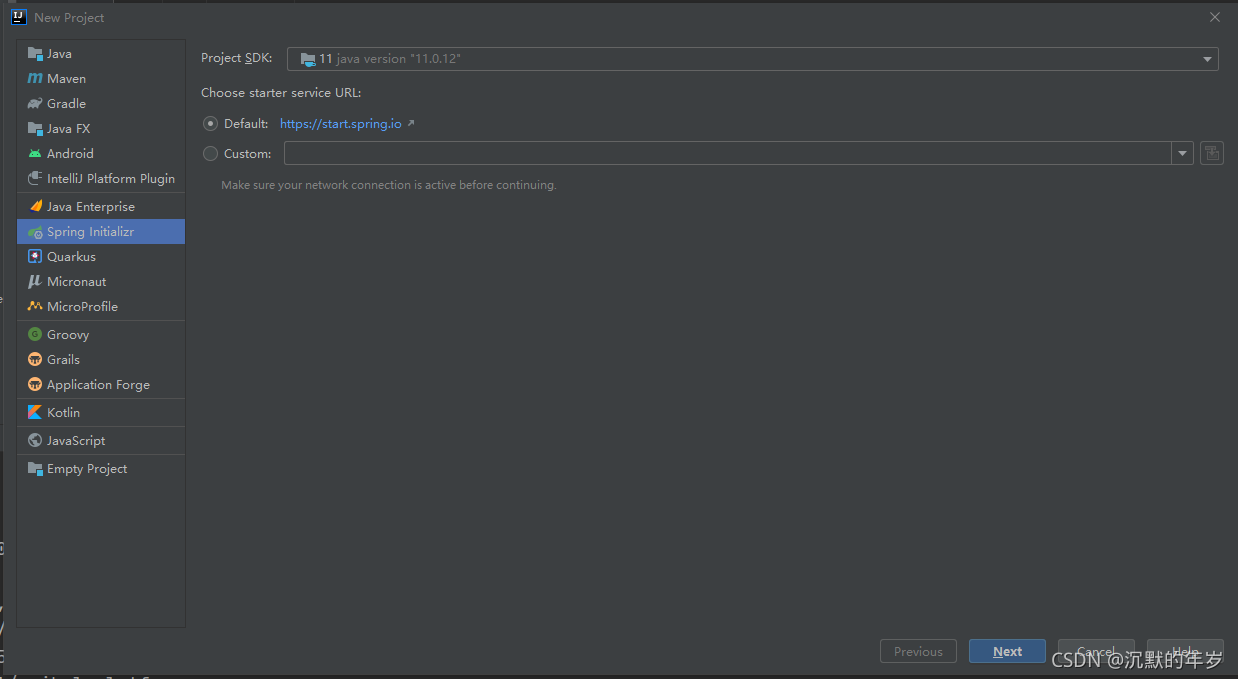Click the Android robot icon
This screenshot has width=1238, height=679.
pyautogui.click(x=35, y=154)
